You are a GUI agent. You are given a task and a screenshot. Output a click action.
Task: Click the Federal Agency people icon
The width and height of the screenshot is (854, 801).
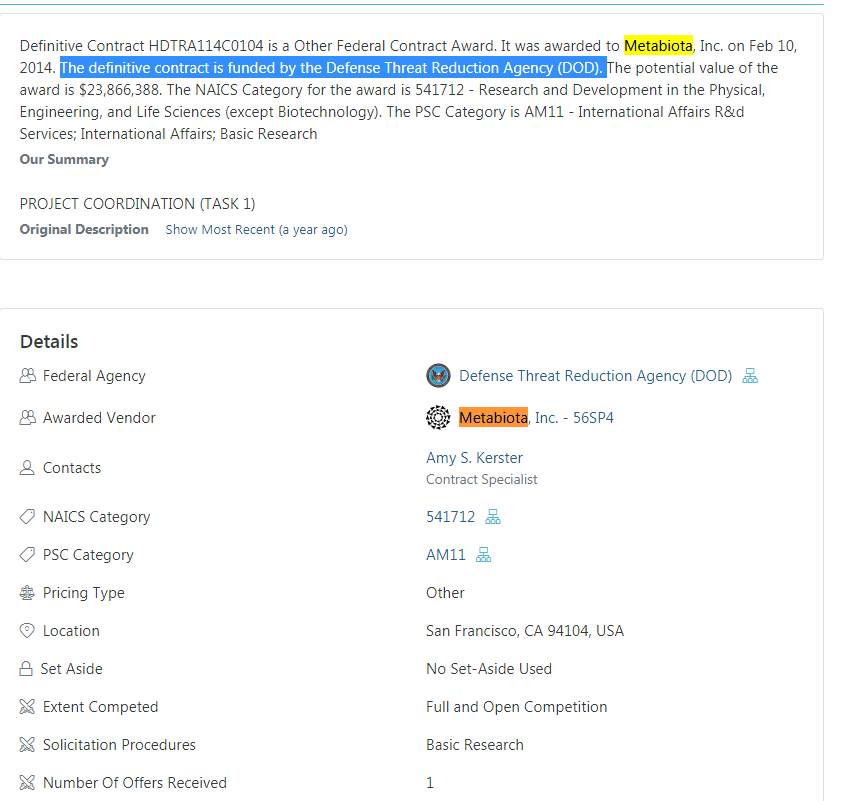click(x=27, y=376)
